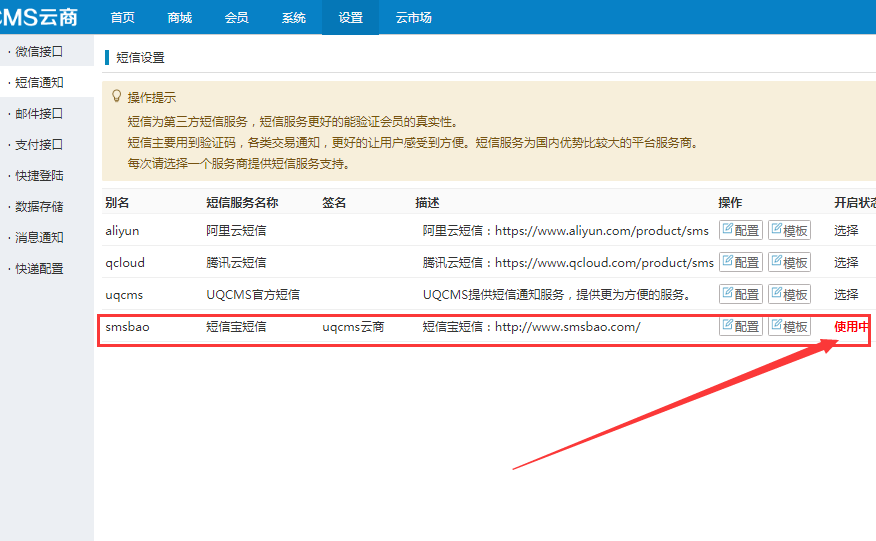Open 短信通知 in the sidebar
876x541 pixels.
(x=39, y=83)
